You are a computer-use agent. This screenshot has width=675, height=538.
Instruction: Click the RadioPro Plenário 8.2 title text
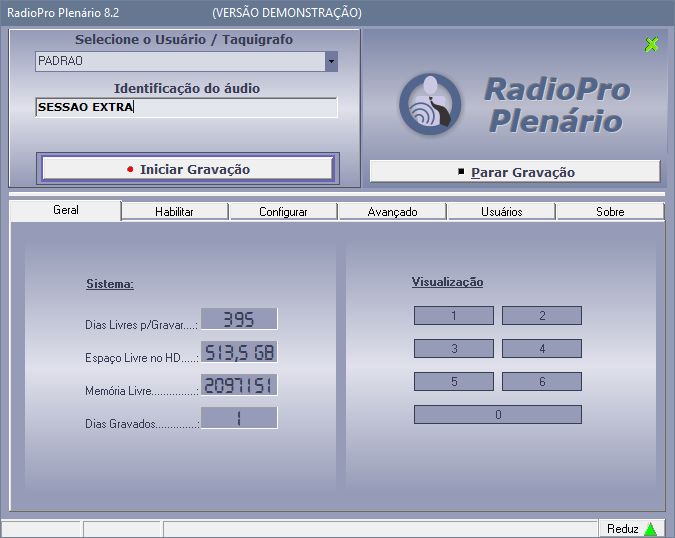pos(63,13)
